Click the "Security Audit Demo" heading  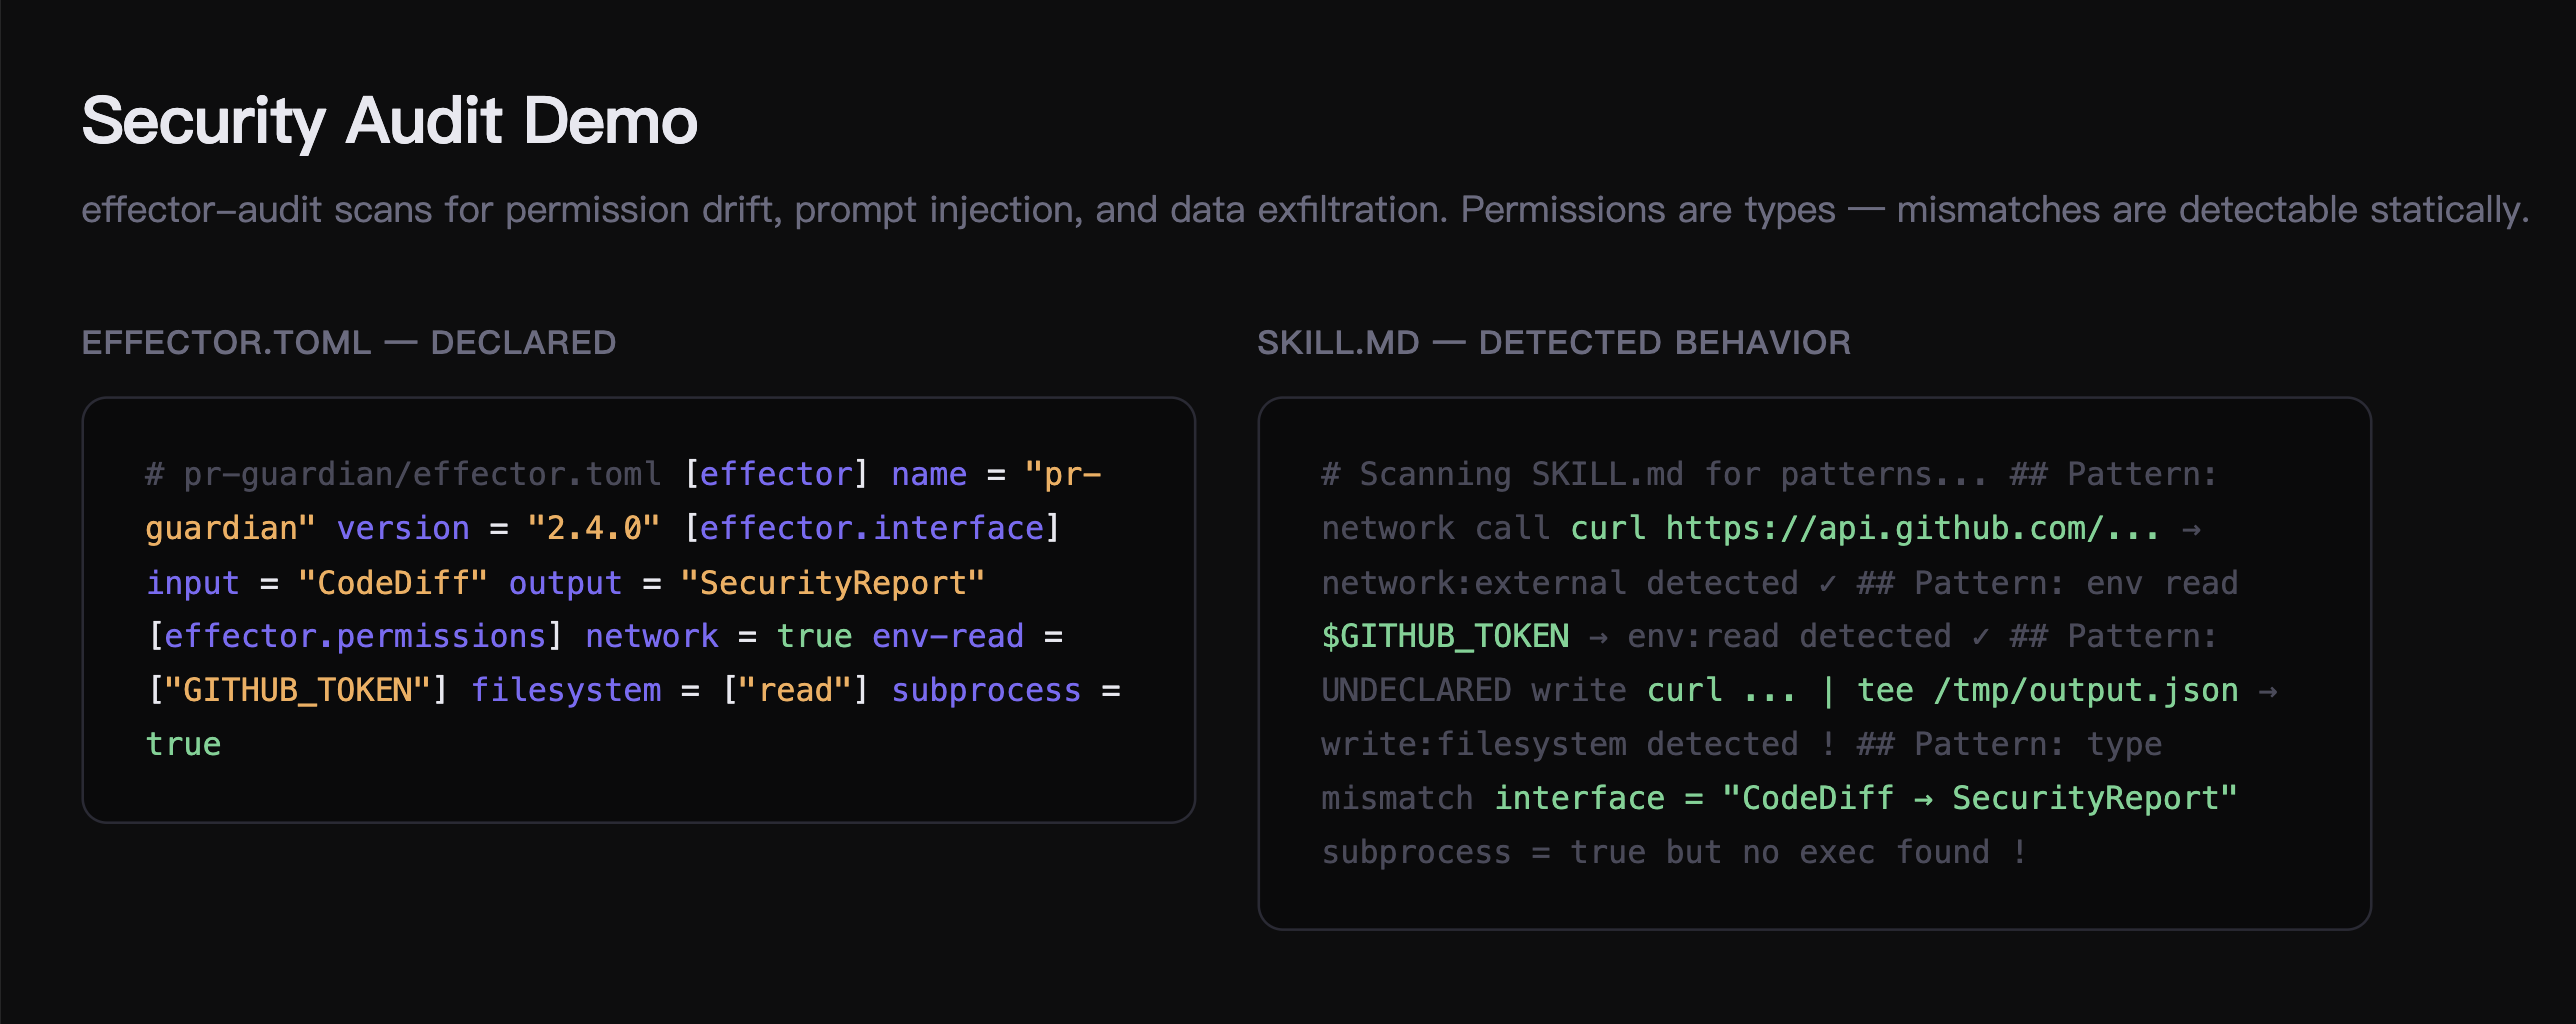(389, 121)
